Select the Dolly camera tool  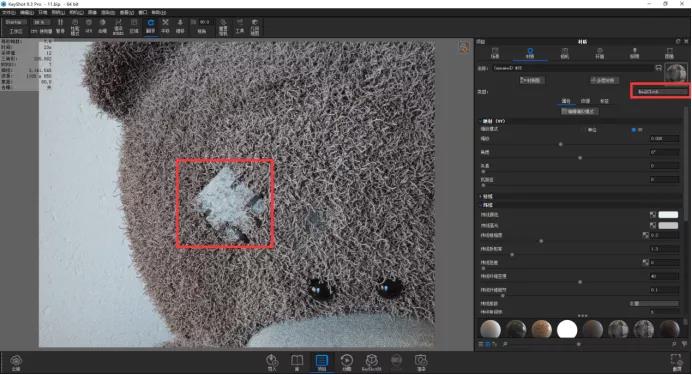(180, 26)
